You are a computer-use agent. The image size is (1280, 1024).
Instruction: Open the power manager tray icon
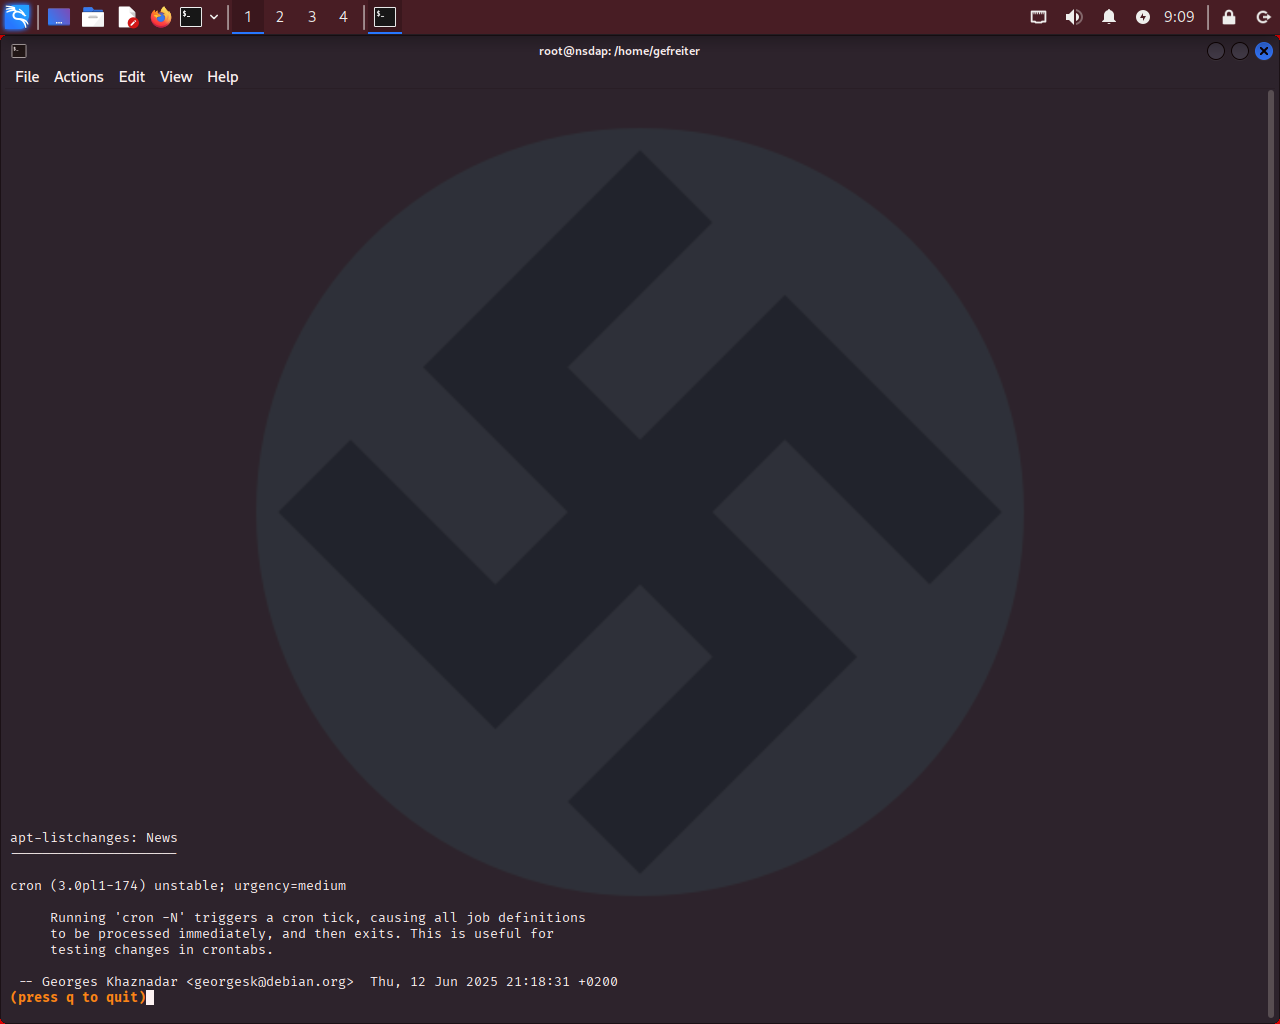point(1143,17)
